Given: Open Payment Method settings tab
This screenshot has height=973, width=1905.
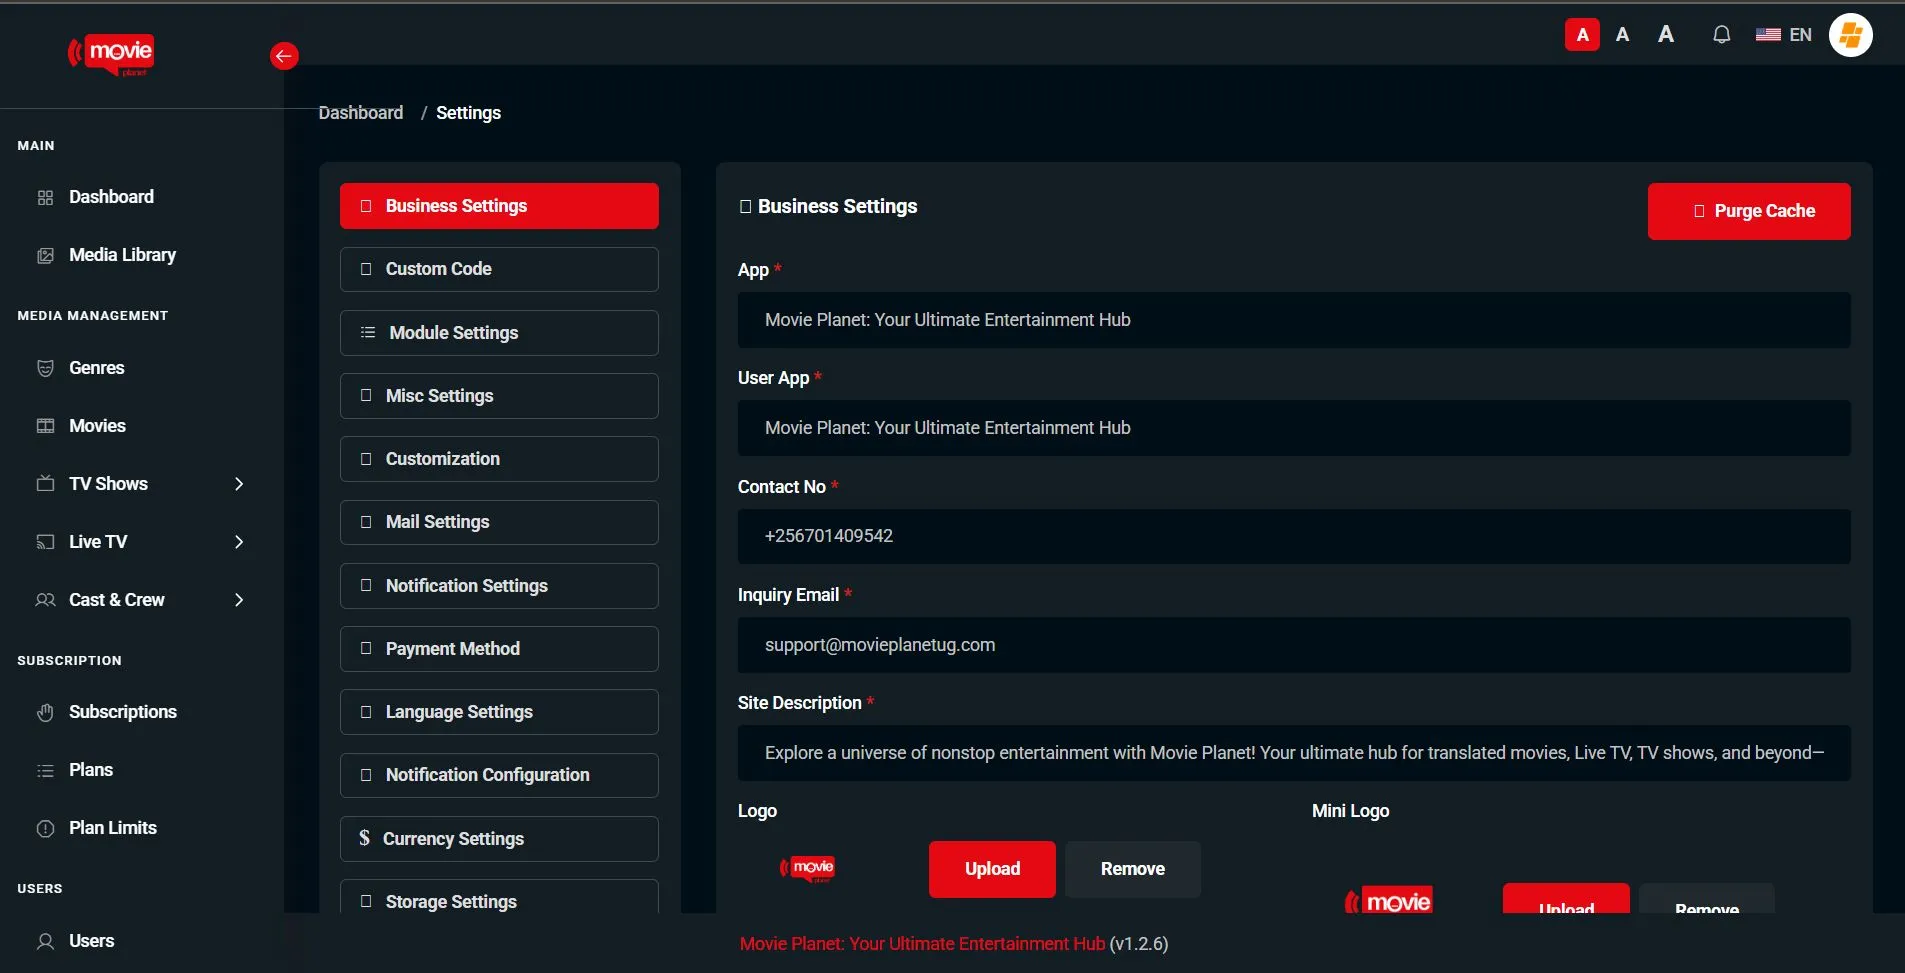Looking at the screenshot, I should [x=499, y=649].
